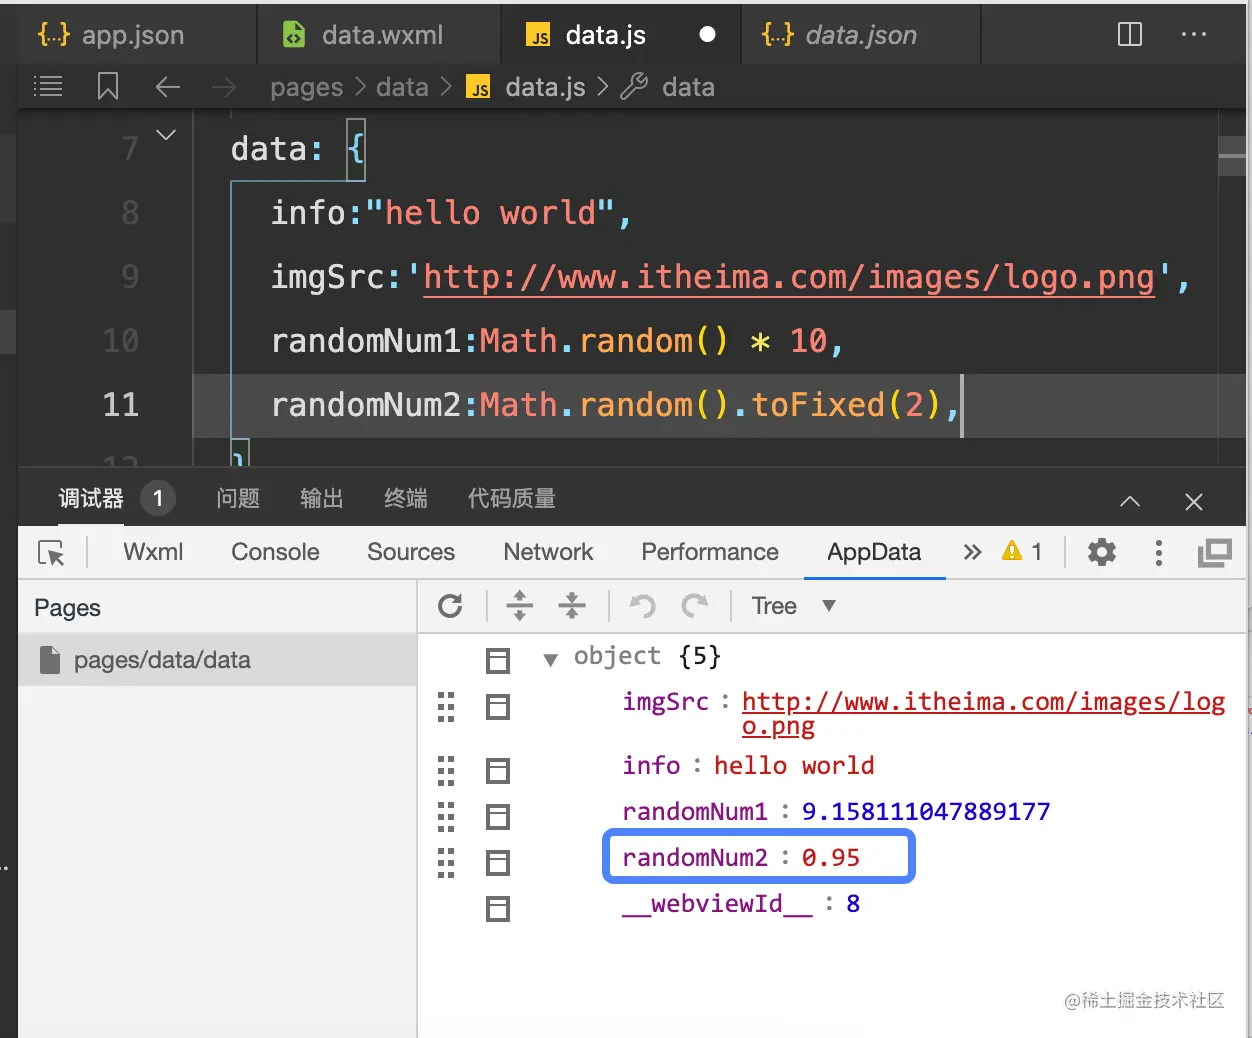Open the 代码质量 panel tab

coord(512,498)
